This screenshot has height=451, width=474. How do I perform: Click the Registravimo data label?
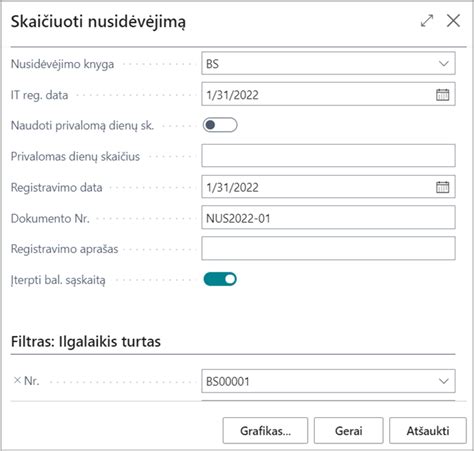click(56, 187)
